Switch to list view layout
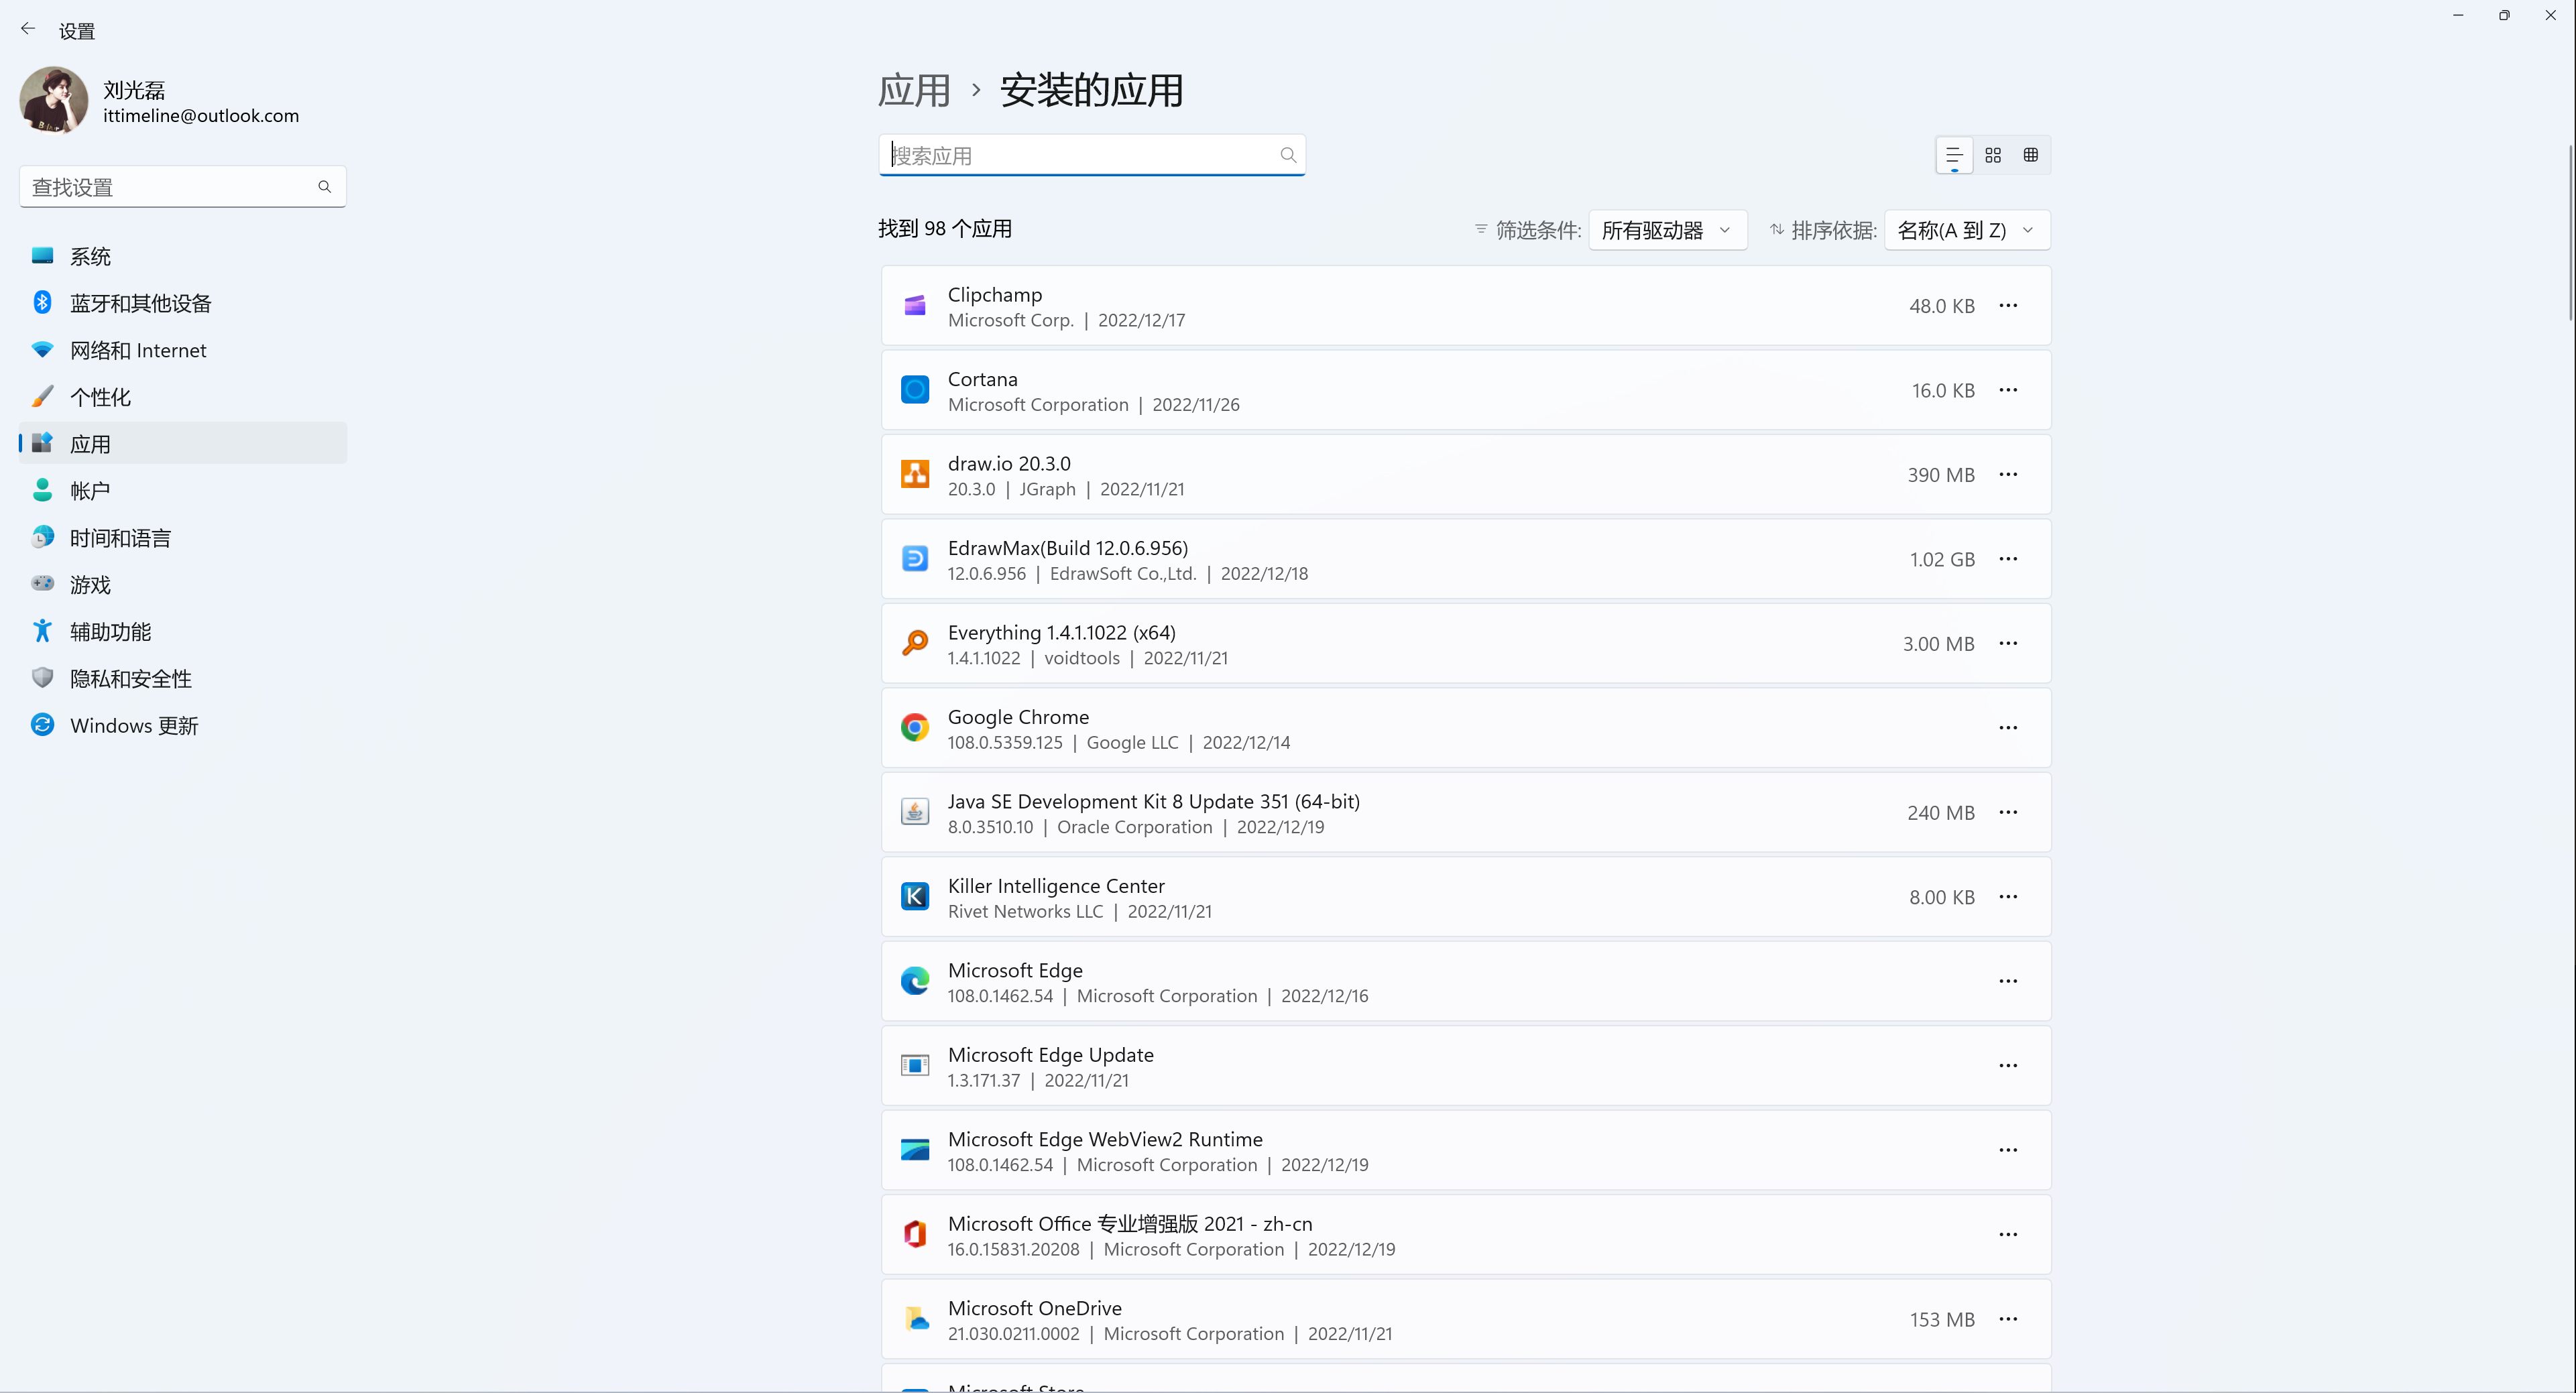Screen dimensions: 2576x1393 [1954, 155]
